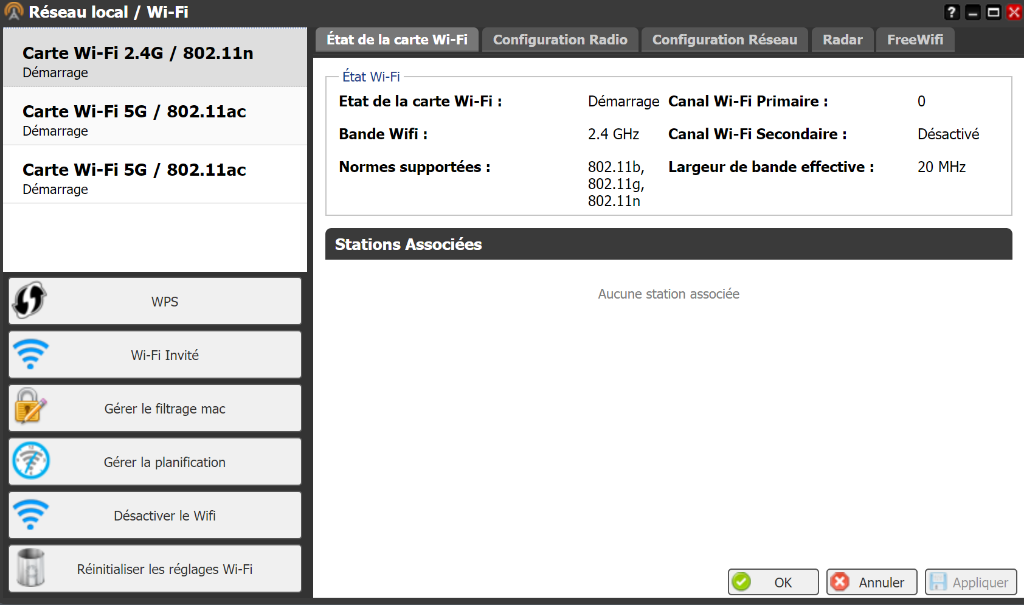The image size is (1024, 605).
Task: Click the Désactiver le Wifi signal icon
Action: click(30, 516)
